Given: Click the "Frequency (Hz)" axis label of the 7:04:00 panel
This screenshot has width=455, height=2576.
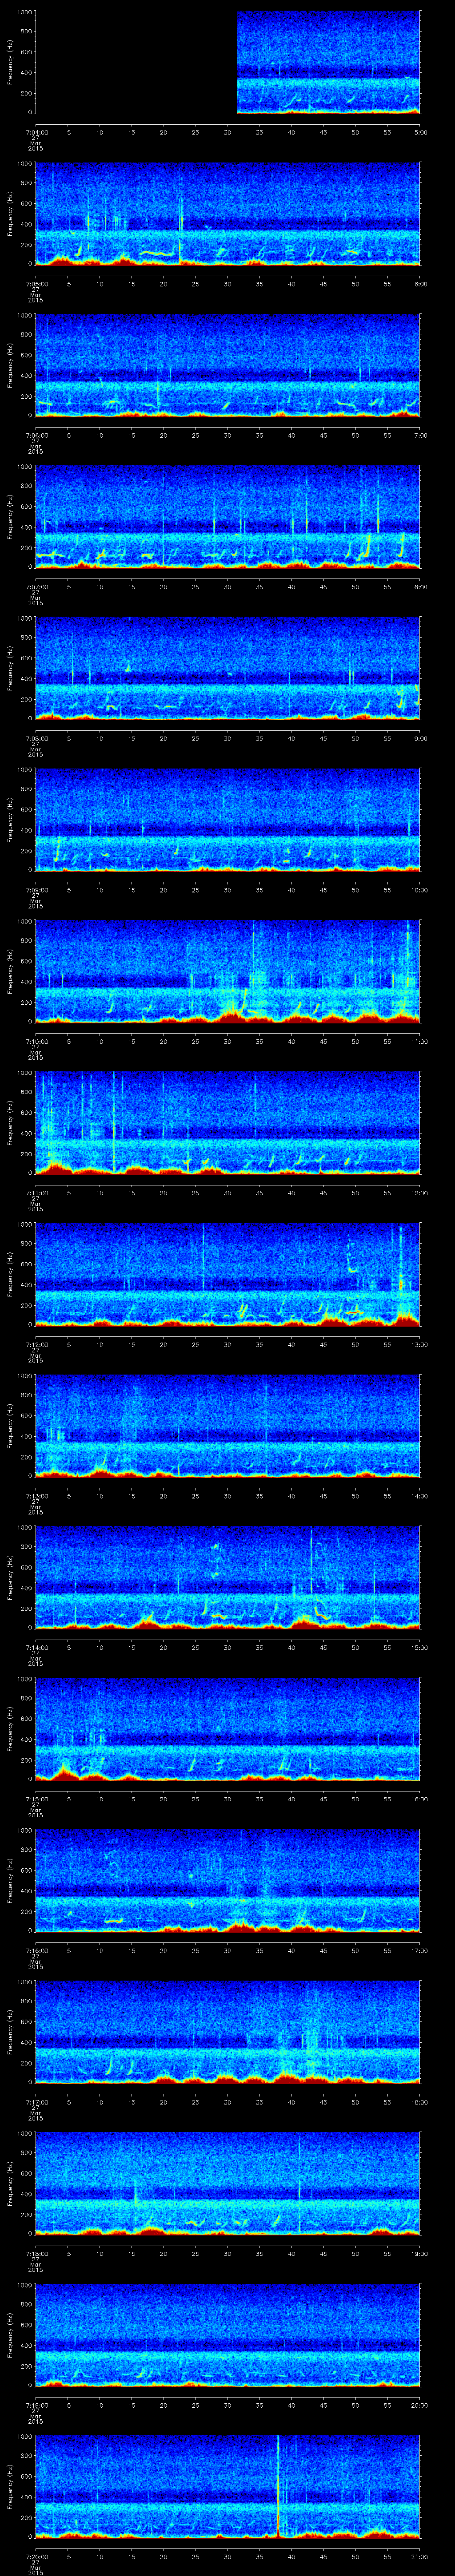Looking at the screenshot, I should click(x=10, y=62).
